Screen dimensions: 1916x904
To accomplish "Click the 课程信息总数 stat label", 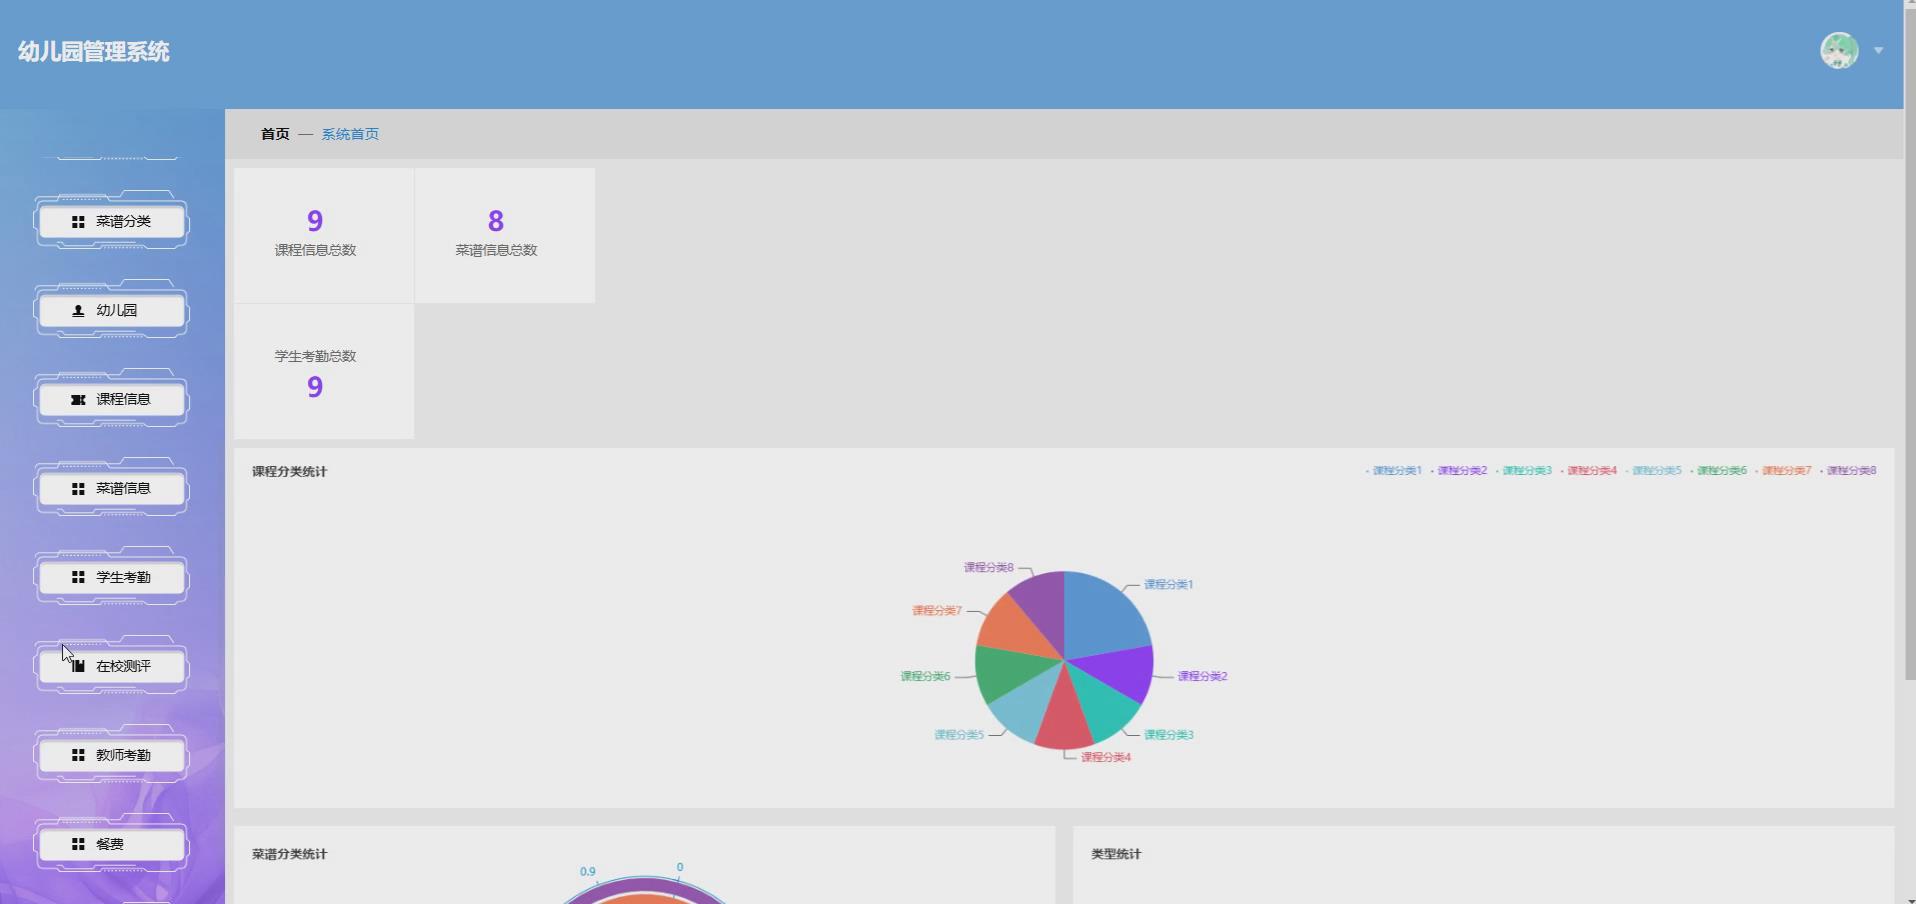I will [315, 250].
